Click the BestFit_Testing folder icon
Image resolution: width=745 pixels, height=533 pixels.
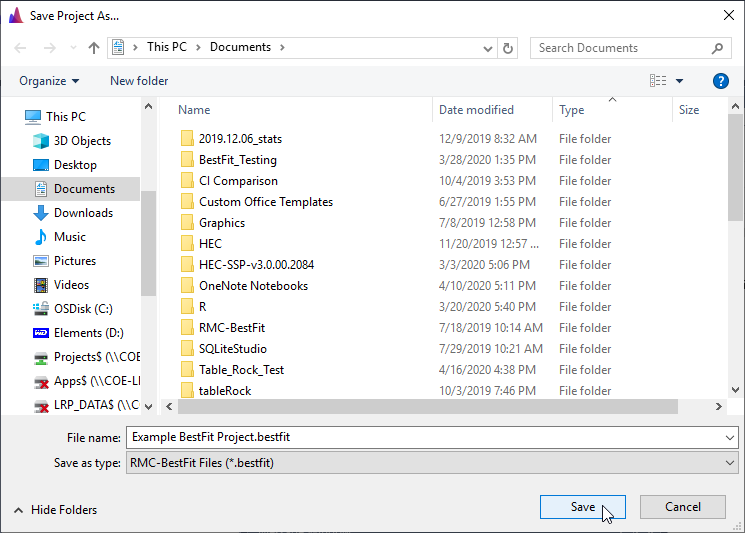(x=187, y=160)
